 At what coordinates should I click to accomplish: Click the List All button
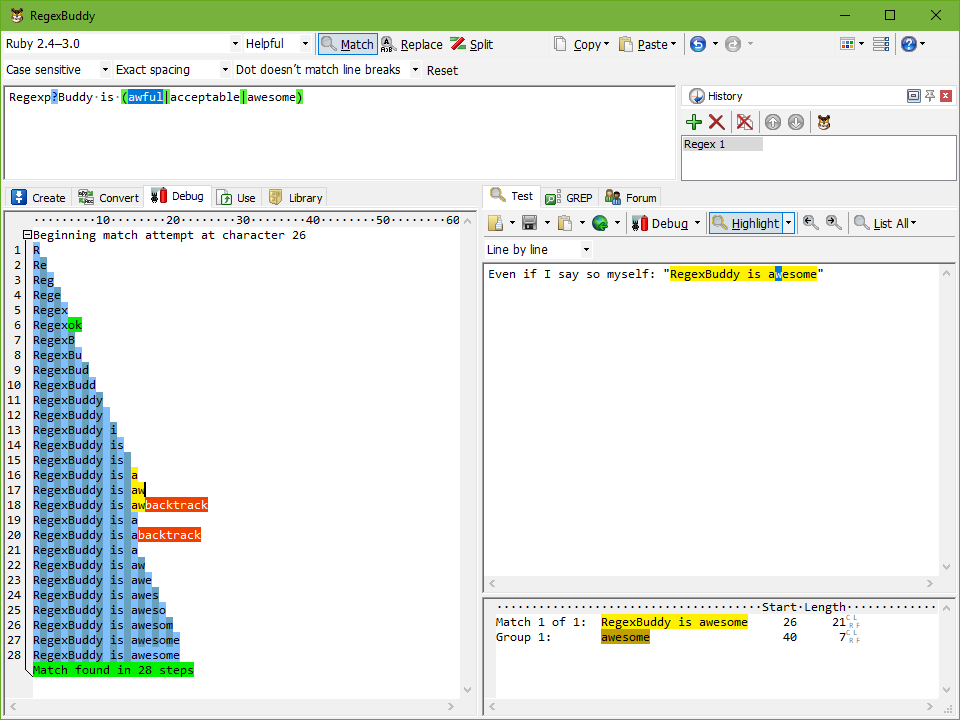click(886, 223)
